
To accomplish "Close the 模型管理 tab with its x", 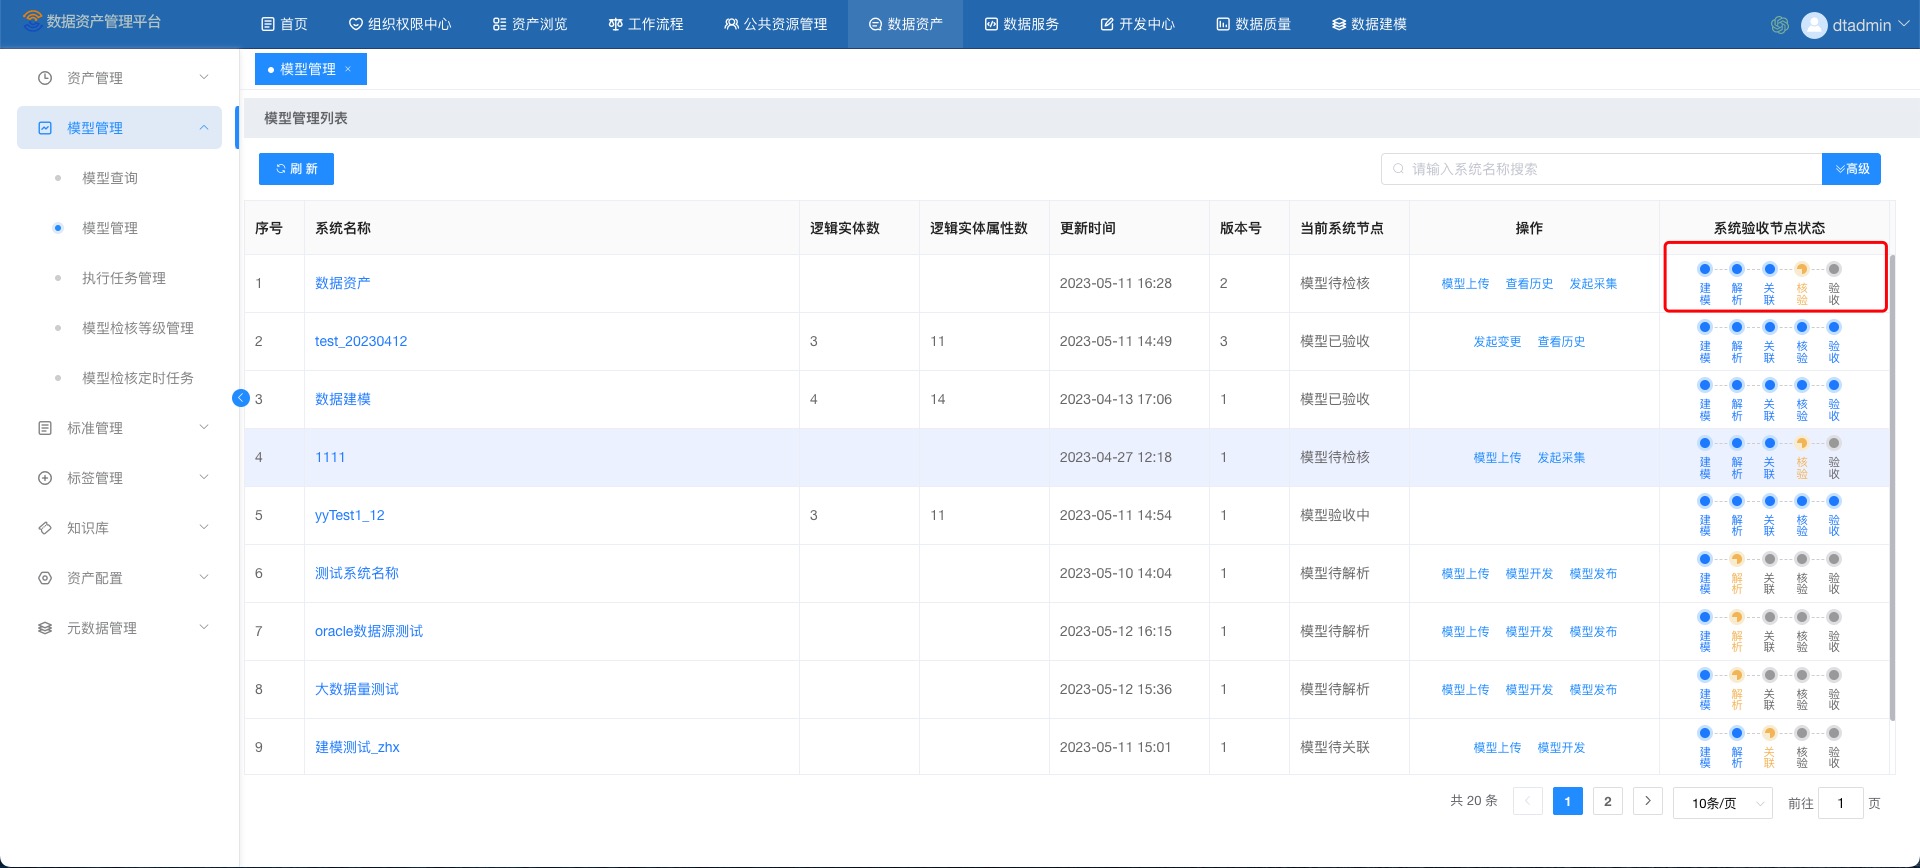I will (x=348, y=69).
